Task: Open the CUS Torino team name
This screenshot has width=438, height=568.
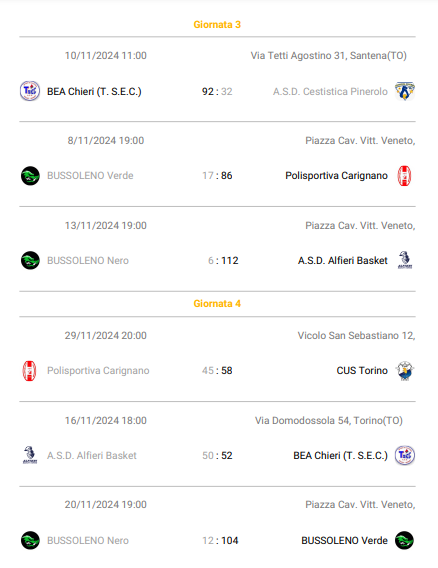Action: (362, 371)
